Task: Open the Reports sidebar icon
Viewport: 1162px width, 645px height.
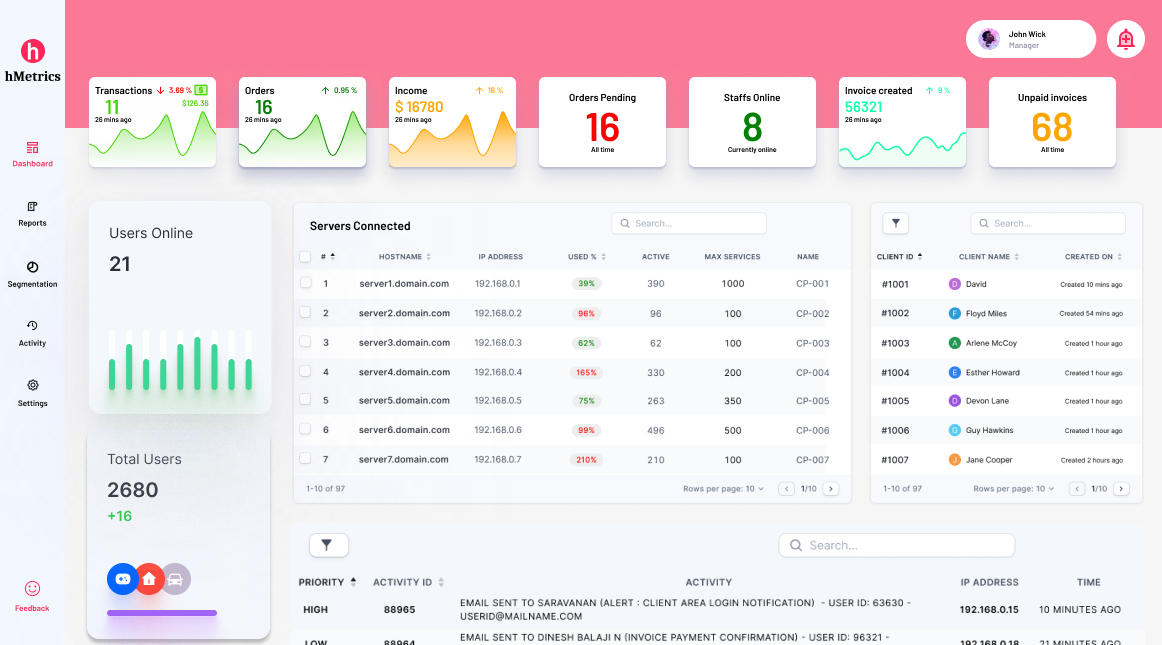Action: [32, 207]
